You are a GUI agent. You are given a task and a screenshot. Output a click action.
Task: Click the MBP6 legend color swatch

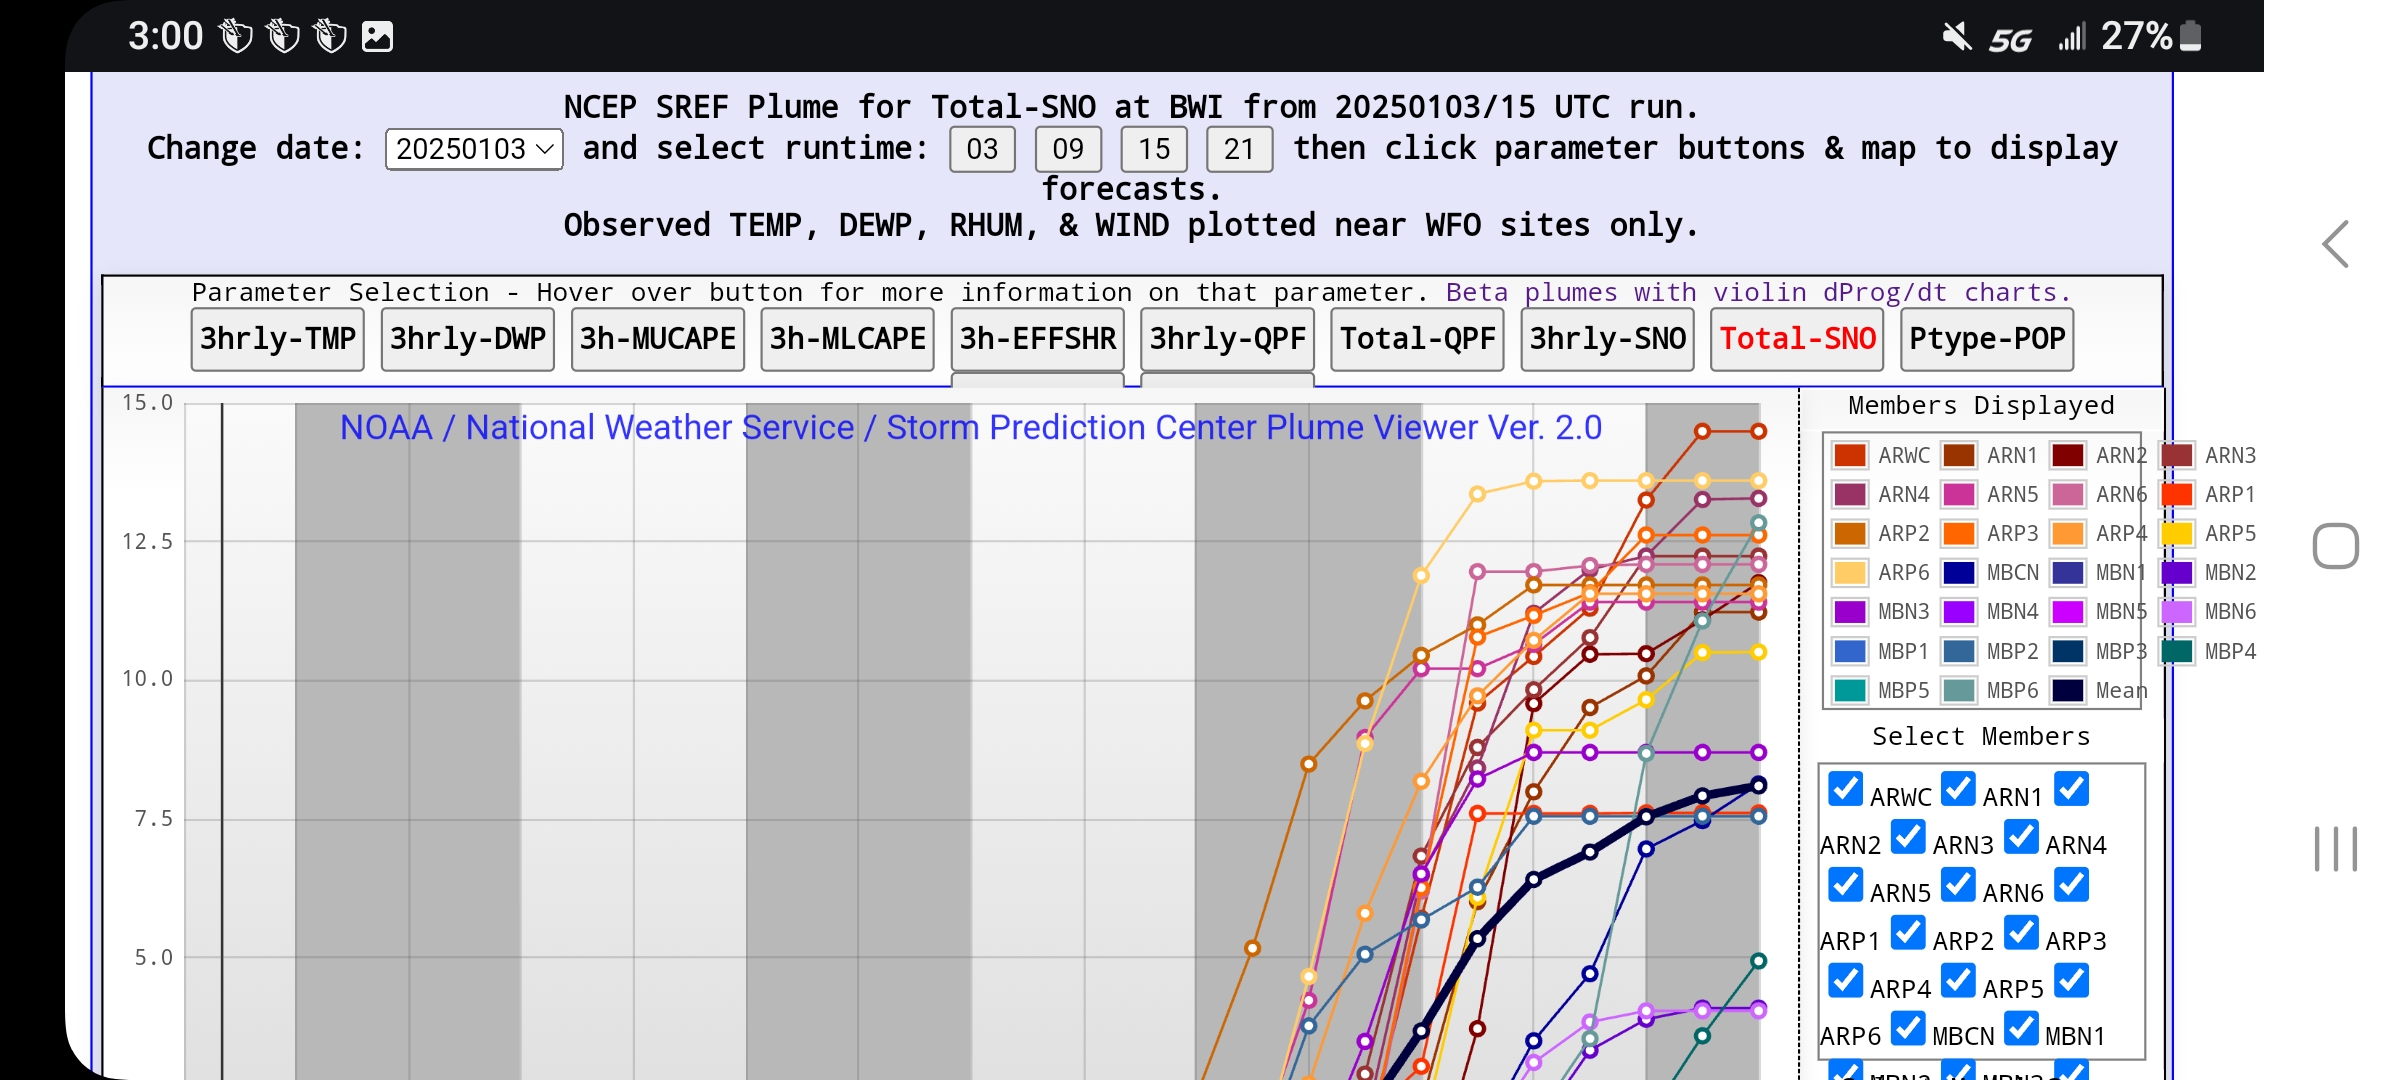tap(1959, 691)
